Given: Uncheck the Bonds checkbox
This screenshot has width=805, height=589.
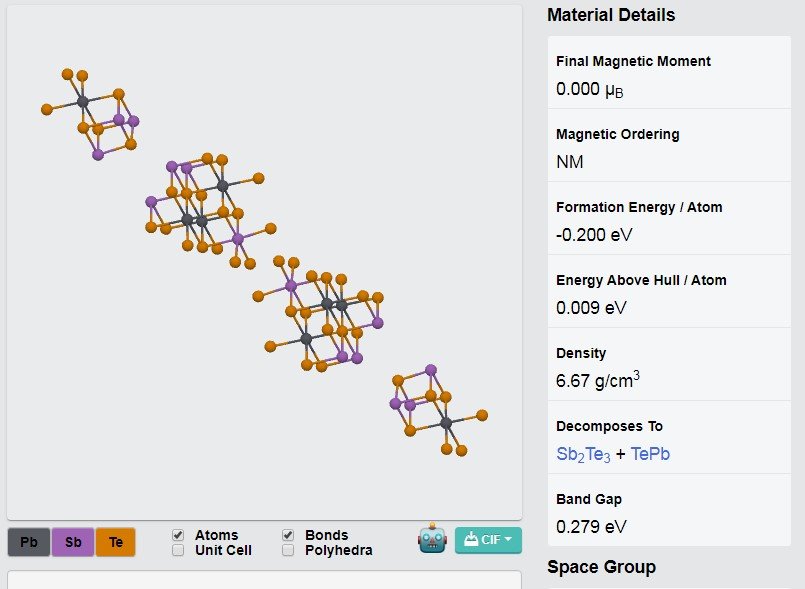Looking at the screenshot, I should click(x=288, y=535).
